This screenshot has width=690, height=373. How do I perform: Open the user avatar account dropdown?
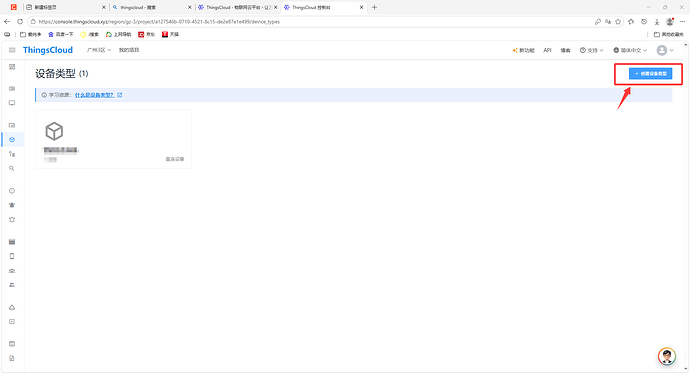click(665, 50)
